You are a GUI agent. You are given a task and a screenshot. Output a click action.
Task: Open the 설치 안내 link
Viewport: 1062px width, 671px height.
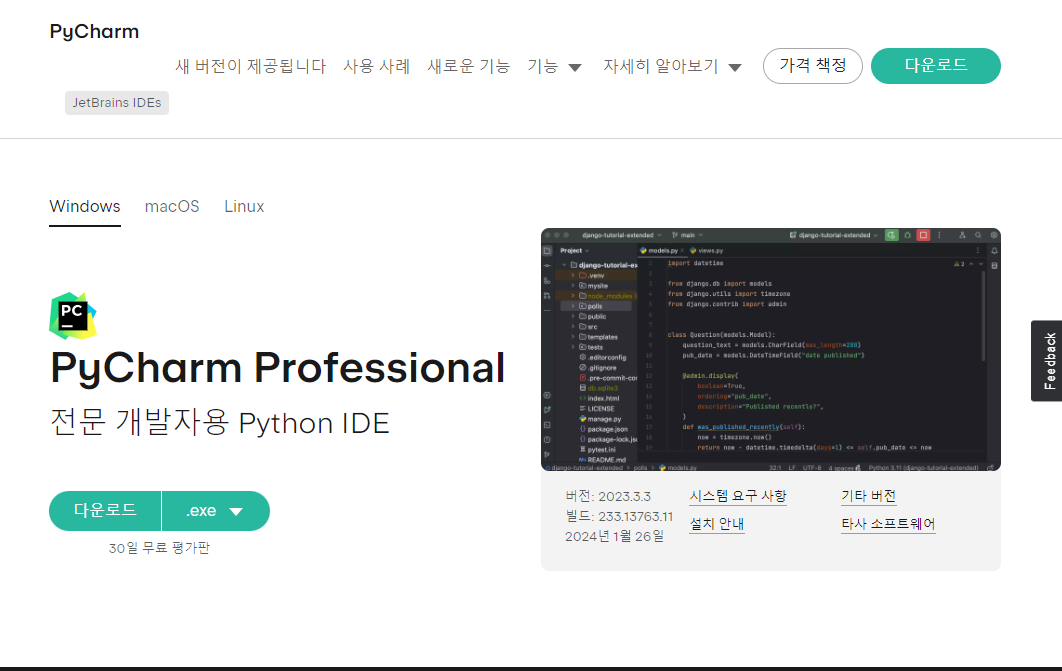click(x=717, y=524)
